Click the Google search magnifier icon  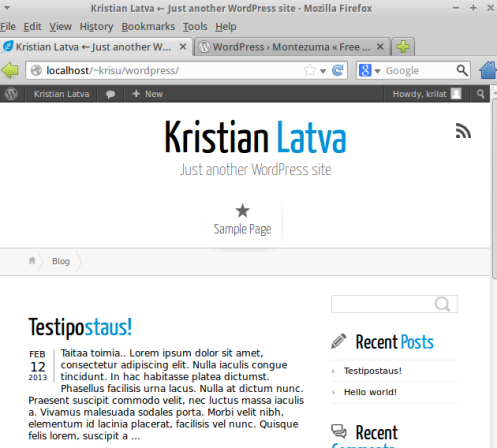462,70
